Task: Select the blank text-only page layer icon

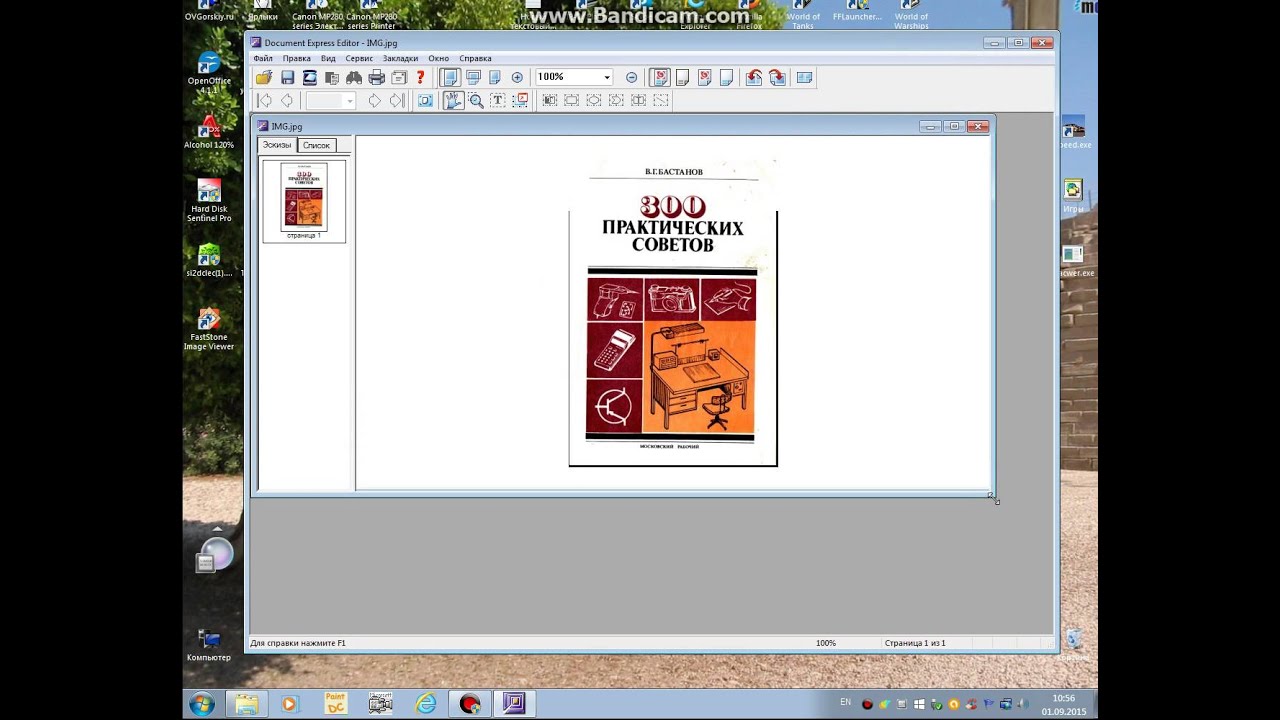Action: point(682,77)
